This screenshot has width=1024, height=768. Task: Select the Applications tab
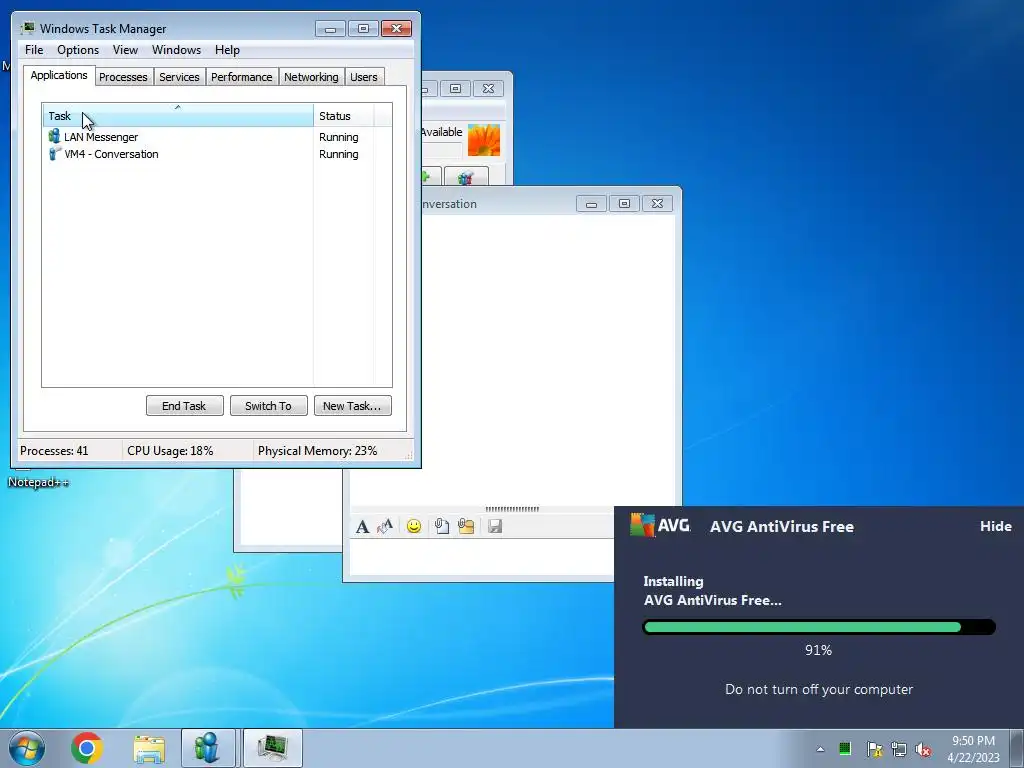click(59, 75)
